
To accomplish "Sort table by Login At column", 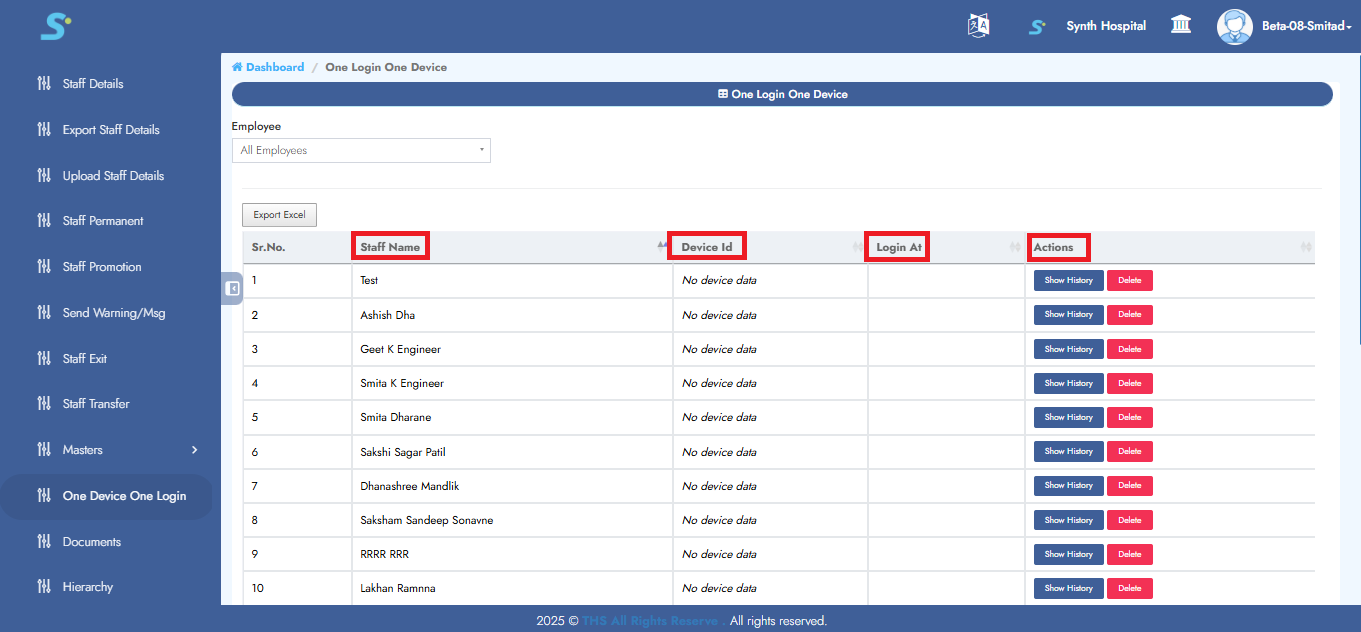I will (x=898, y=247).
